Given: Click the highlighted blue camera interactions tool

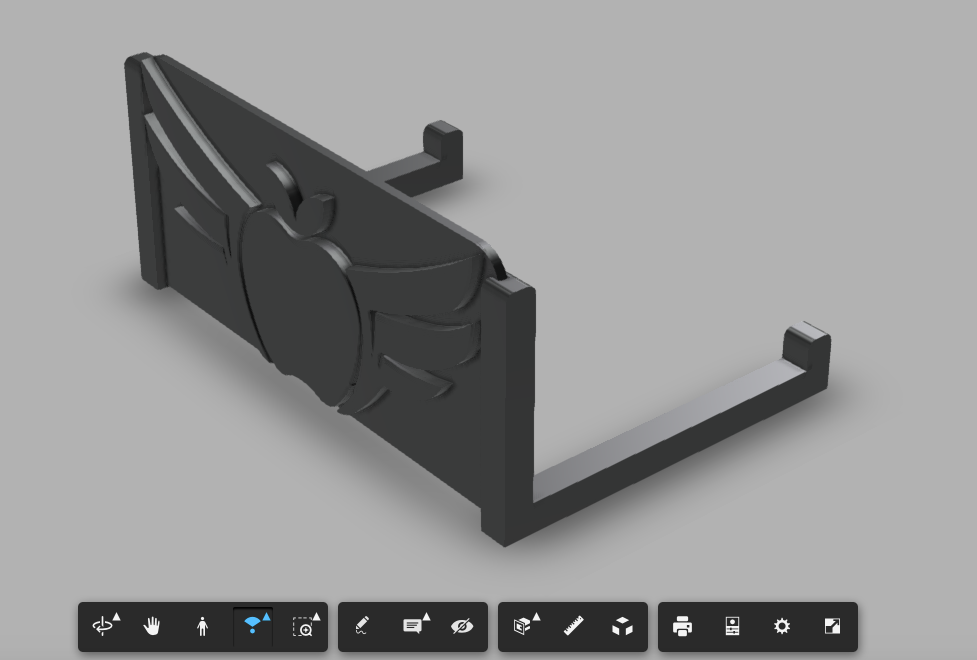Looking at the screenshot, I should pyautogui.click(x=253, y=626).
